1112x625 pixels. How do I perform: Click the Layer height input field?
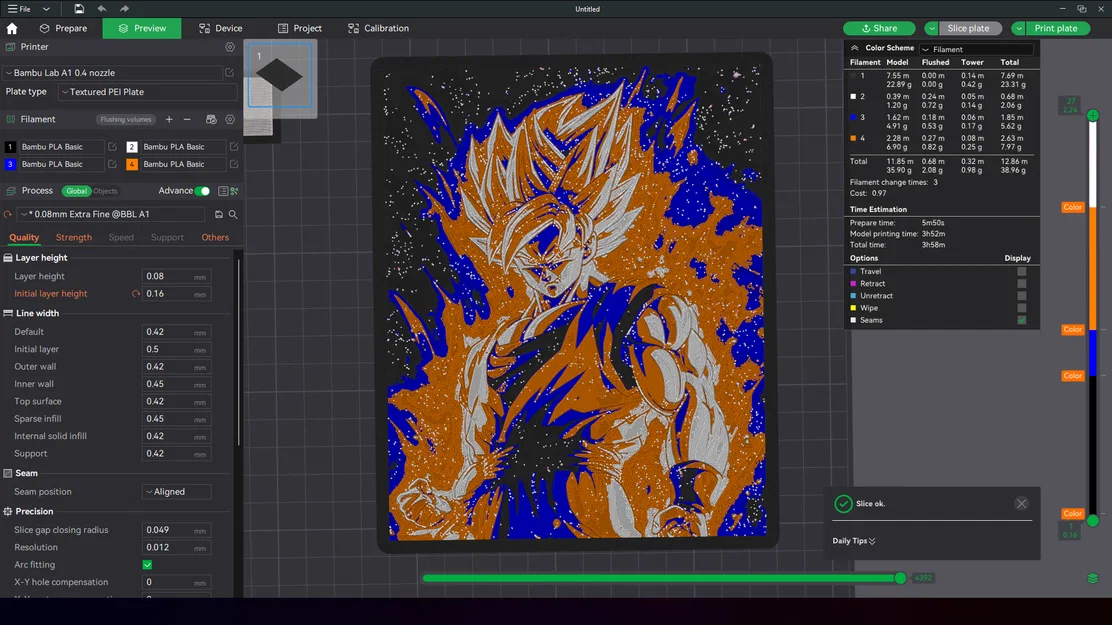coord(177,277)
